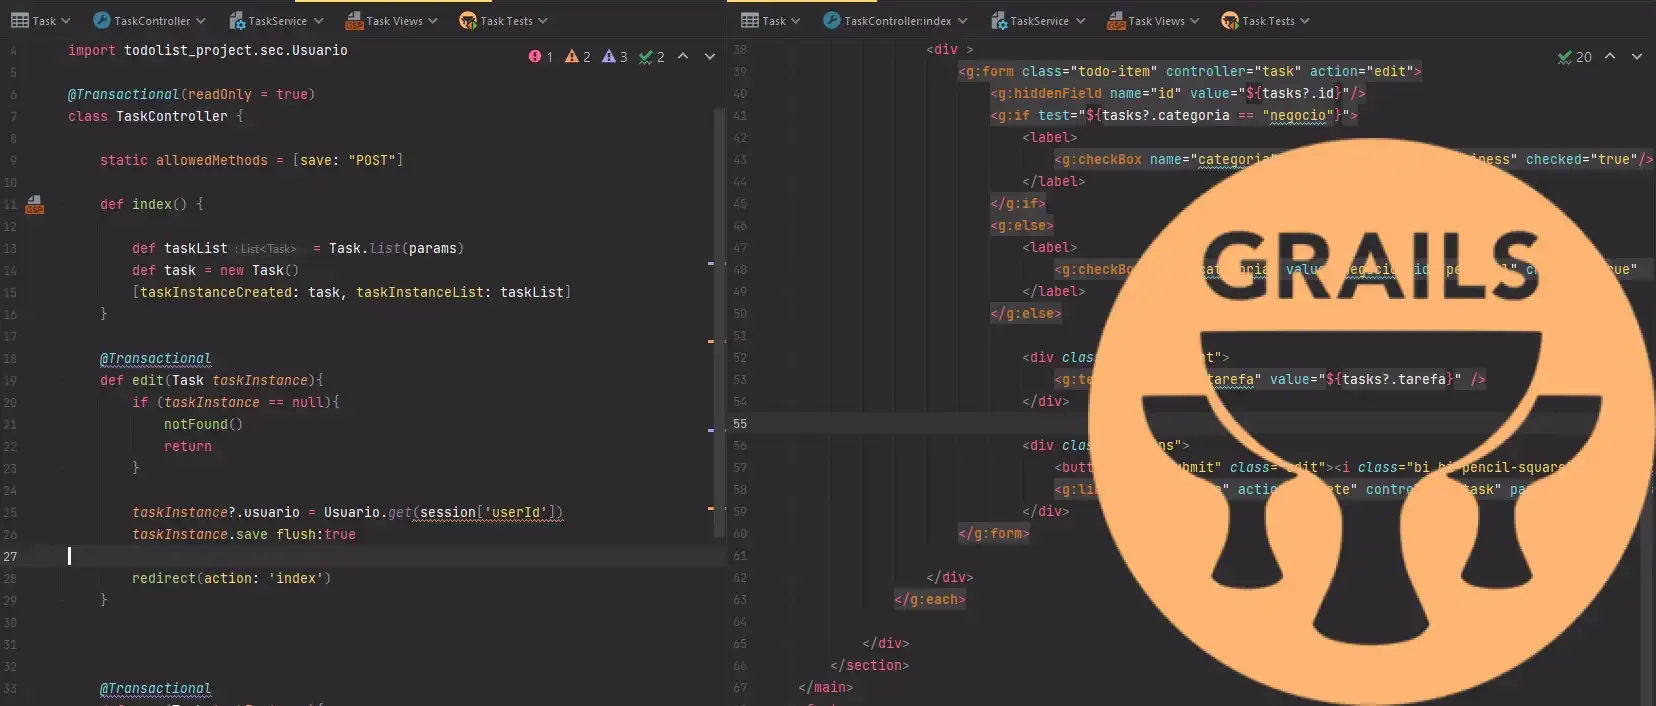Click the left editor vertical scrollbar
The image size is (1656, 706).
(720, 322)
